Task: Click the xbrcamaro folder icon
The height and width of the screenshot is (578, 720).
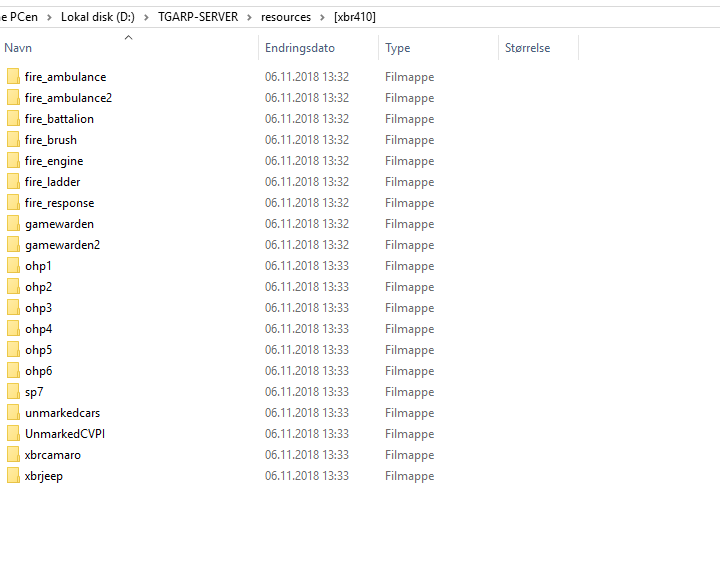Action: (13, 455)
